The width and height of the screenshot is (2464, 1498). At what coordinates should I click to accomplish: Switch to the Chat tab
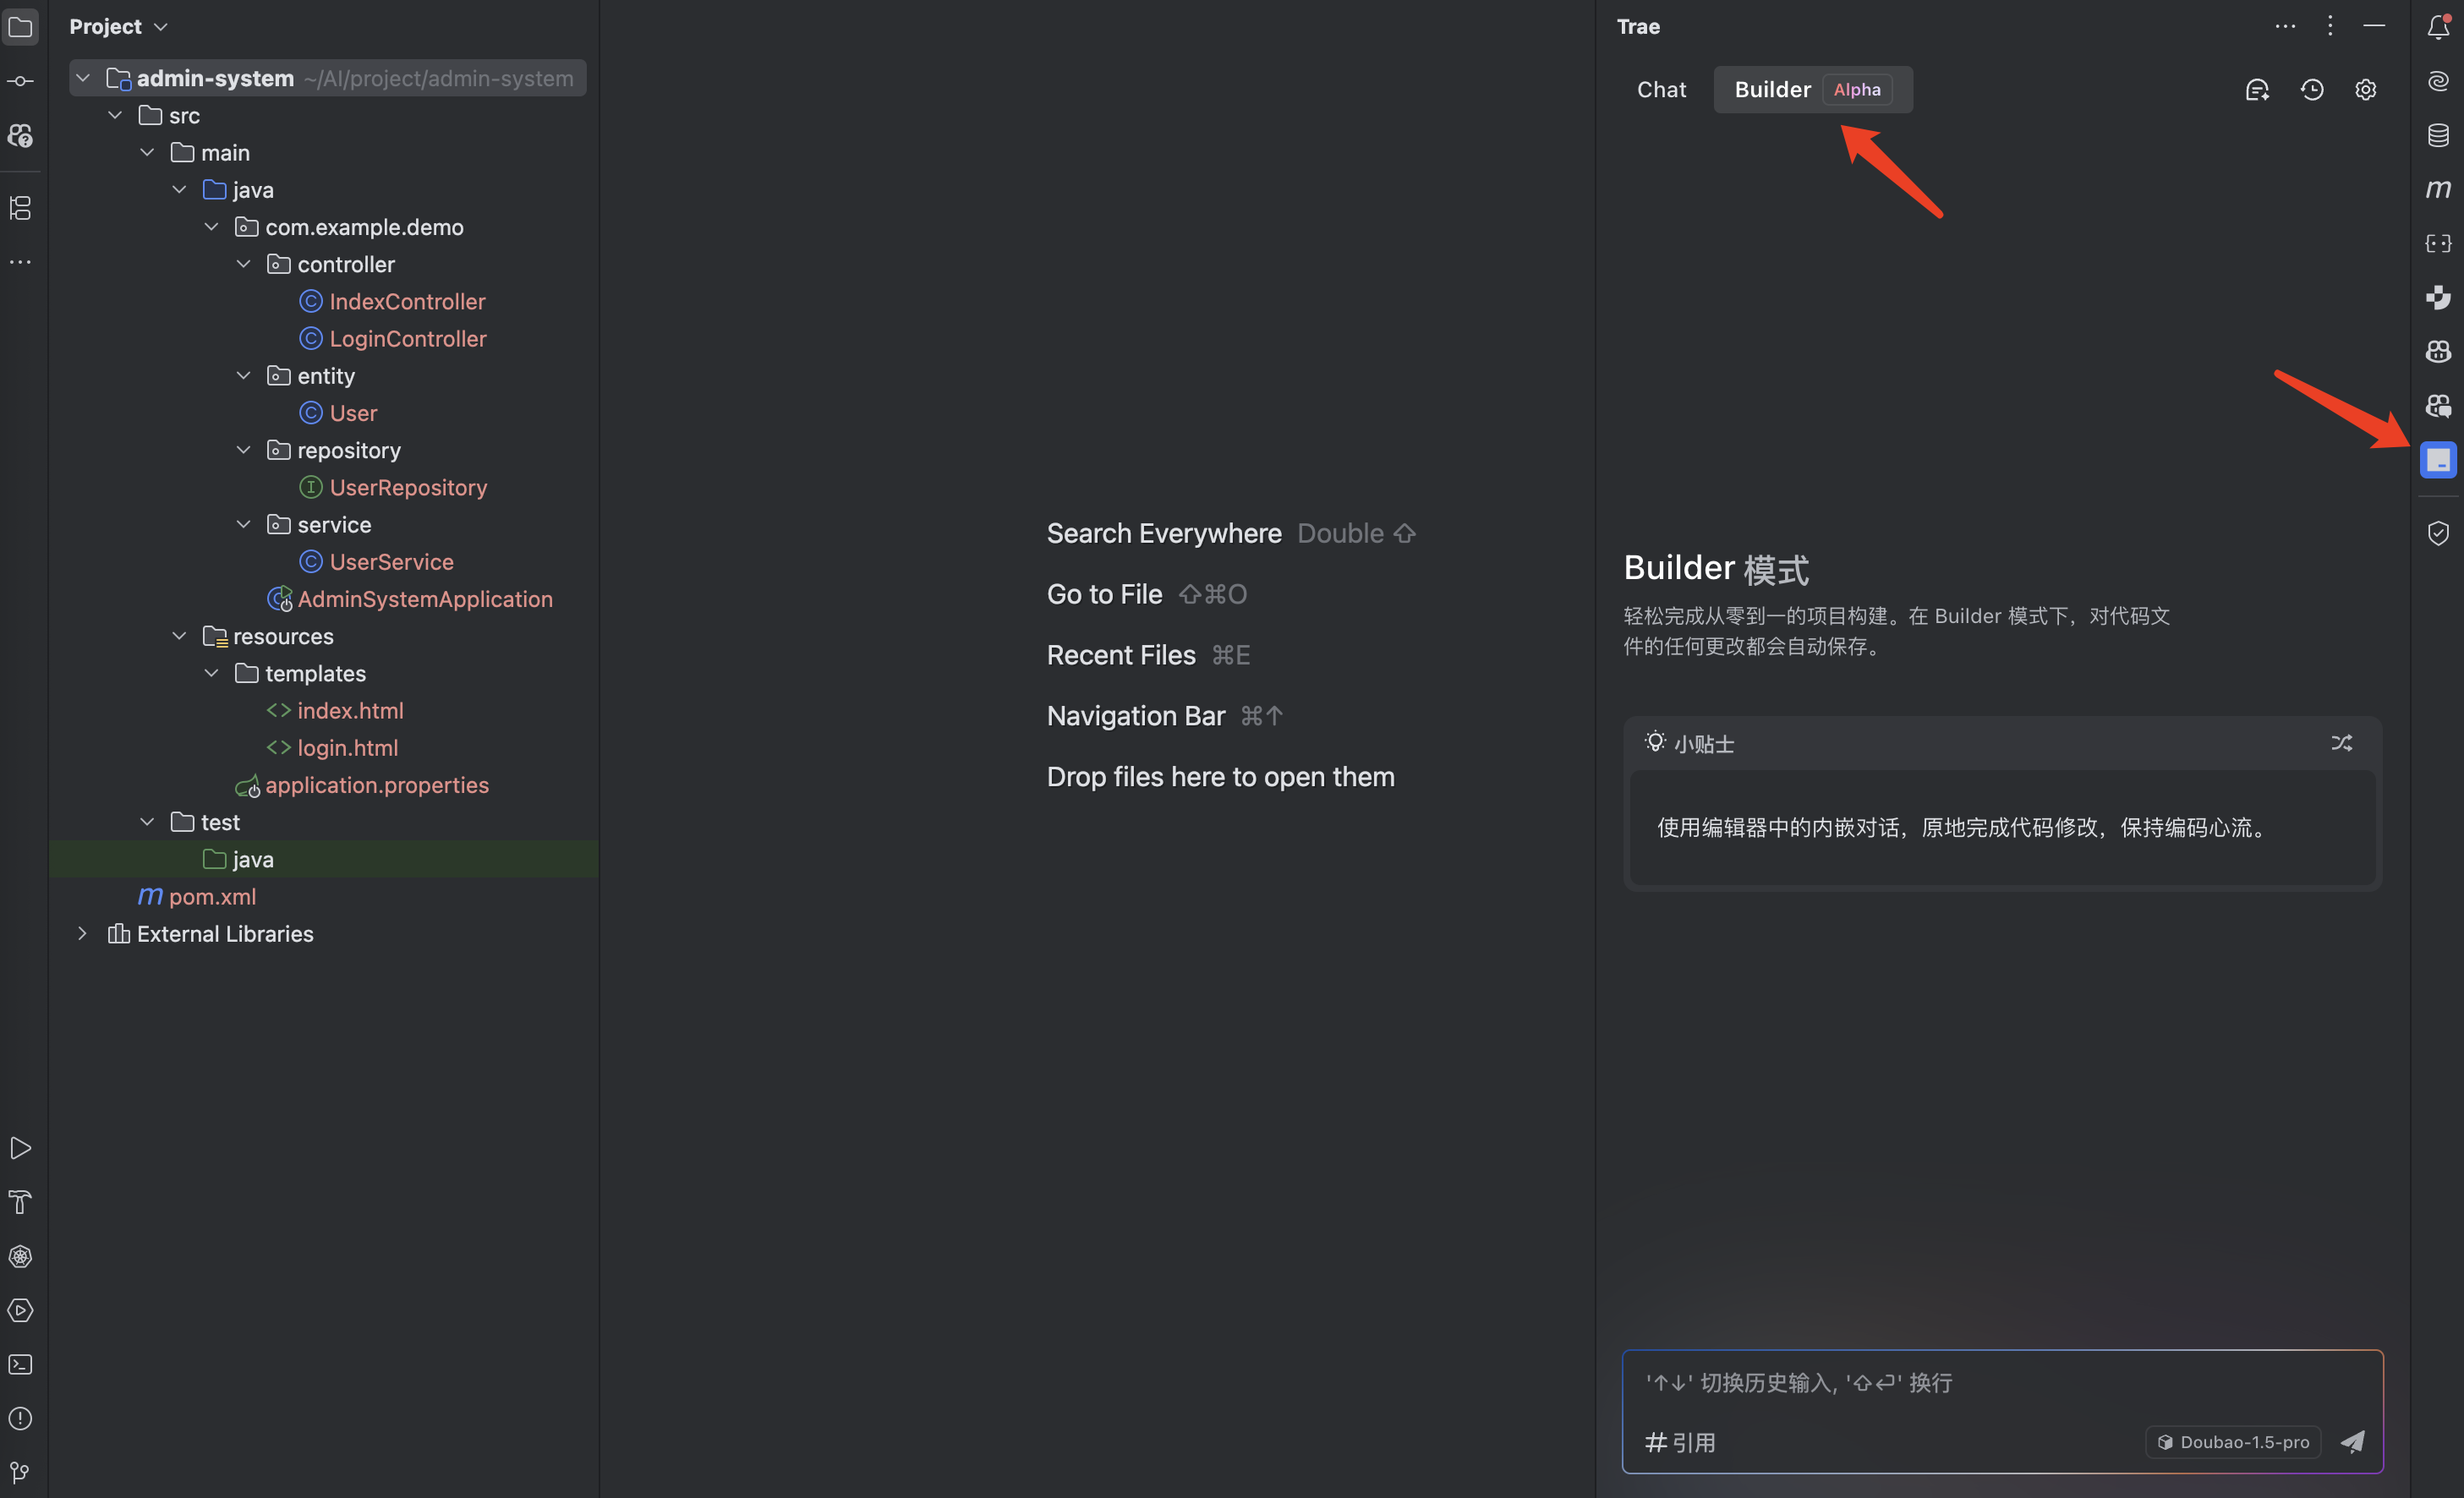tap(1661, 90)
